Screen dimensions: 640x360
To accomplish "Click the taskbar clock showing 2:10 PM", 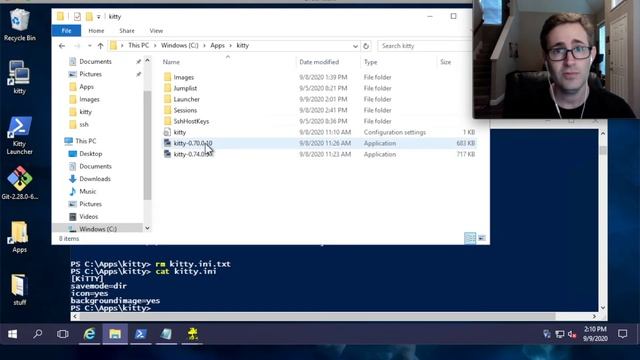I will (x=595, y=334).
